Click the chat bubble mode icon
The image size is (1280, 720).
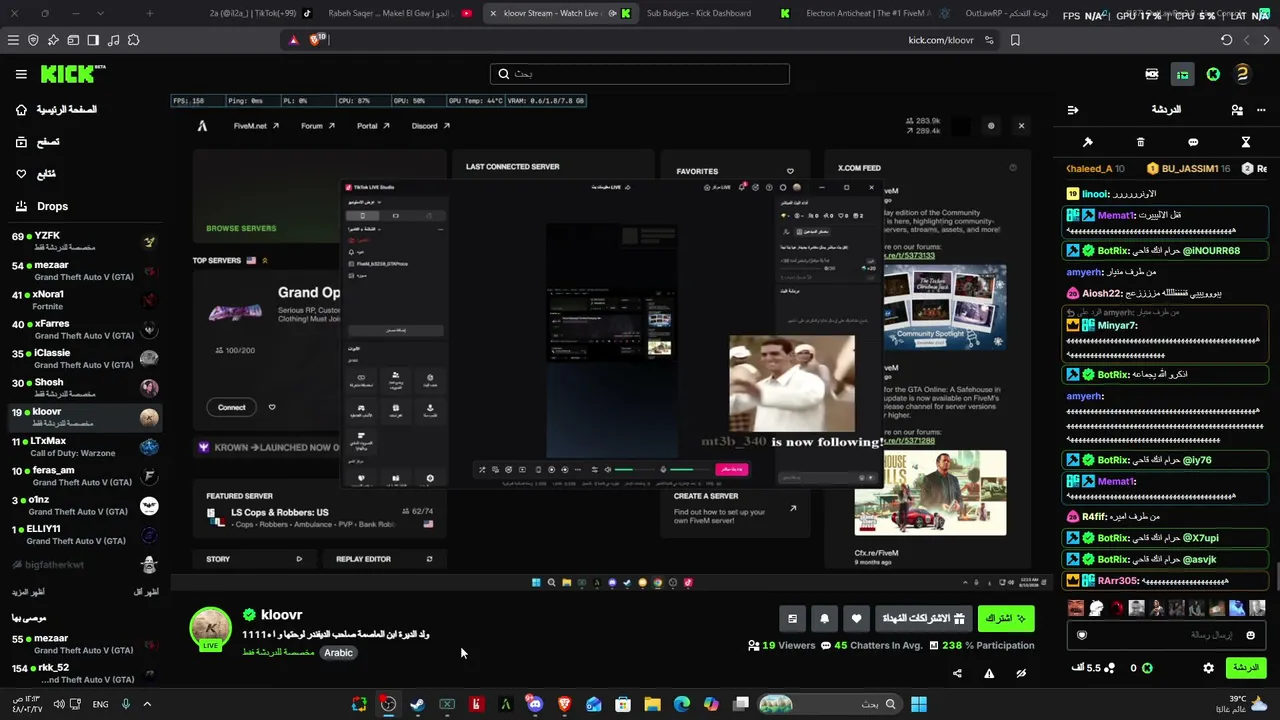[1193, 142]
